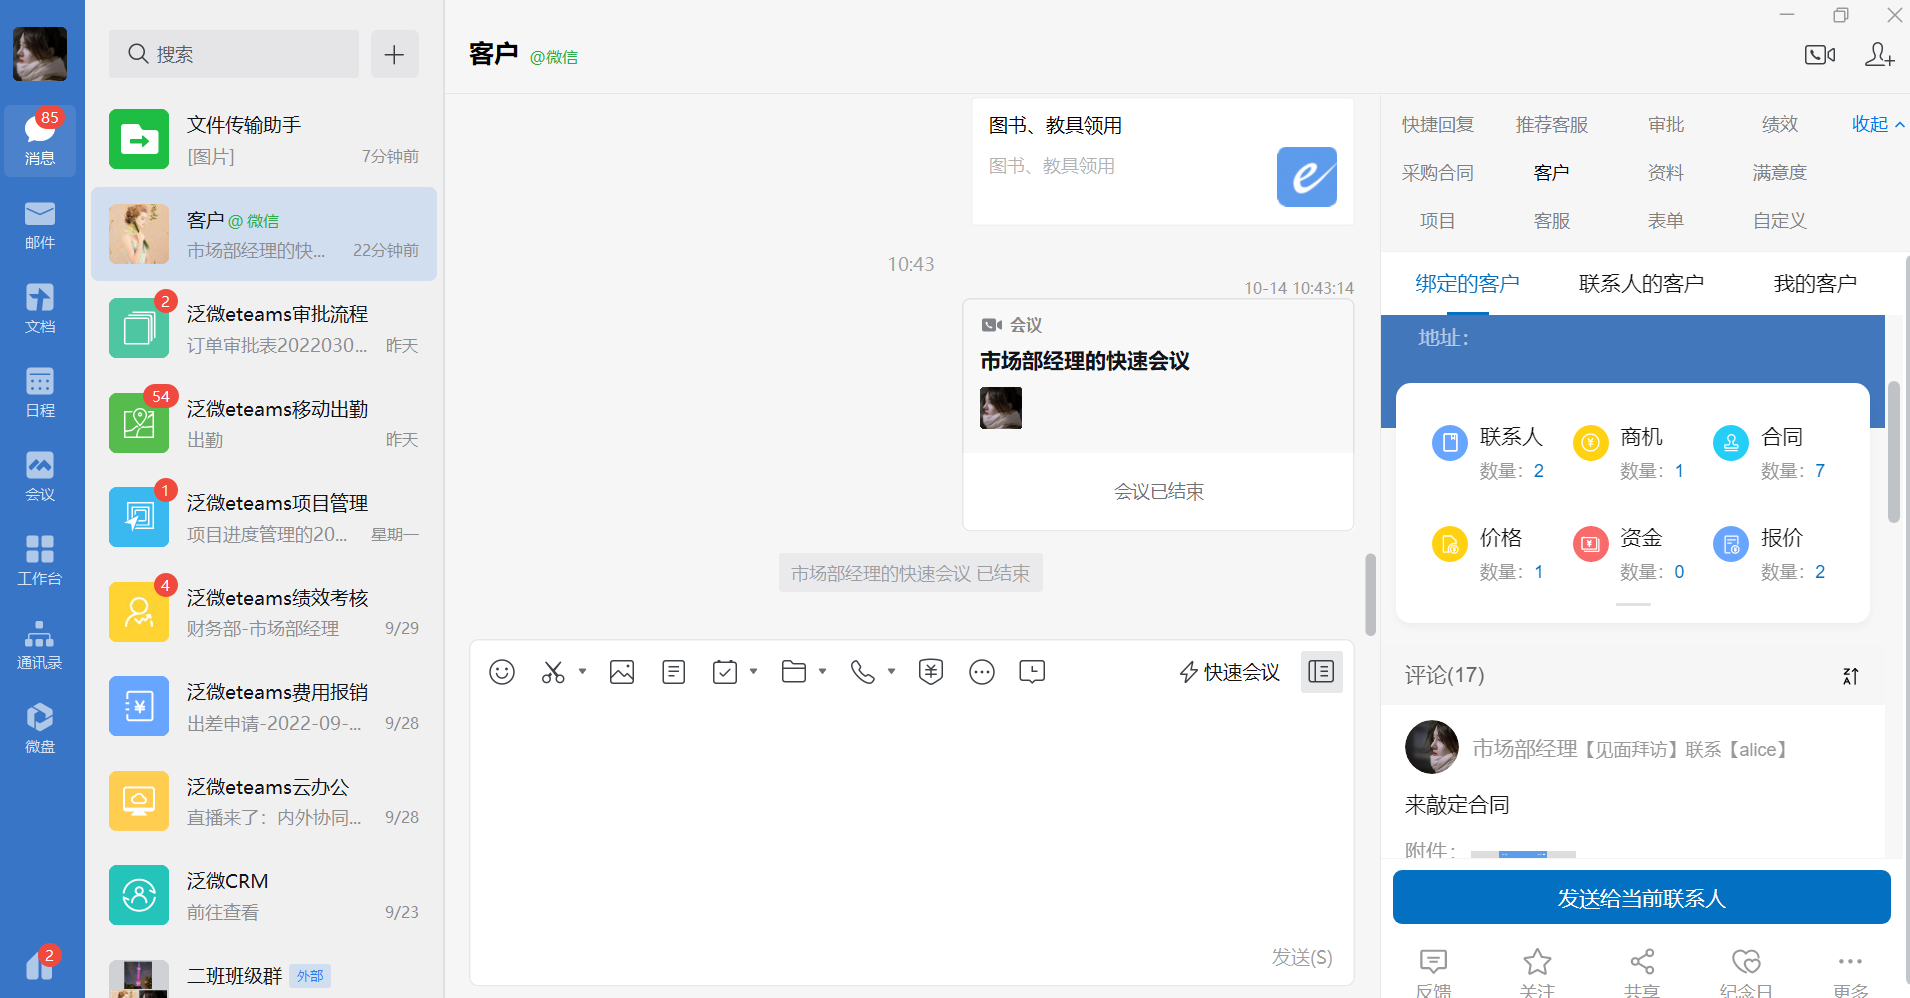Open the 微盘 cloud disk sidebar icon

[x=40, y=729]
